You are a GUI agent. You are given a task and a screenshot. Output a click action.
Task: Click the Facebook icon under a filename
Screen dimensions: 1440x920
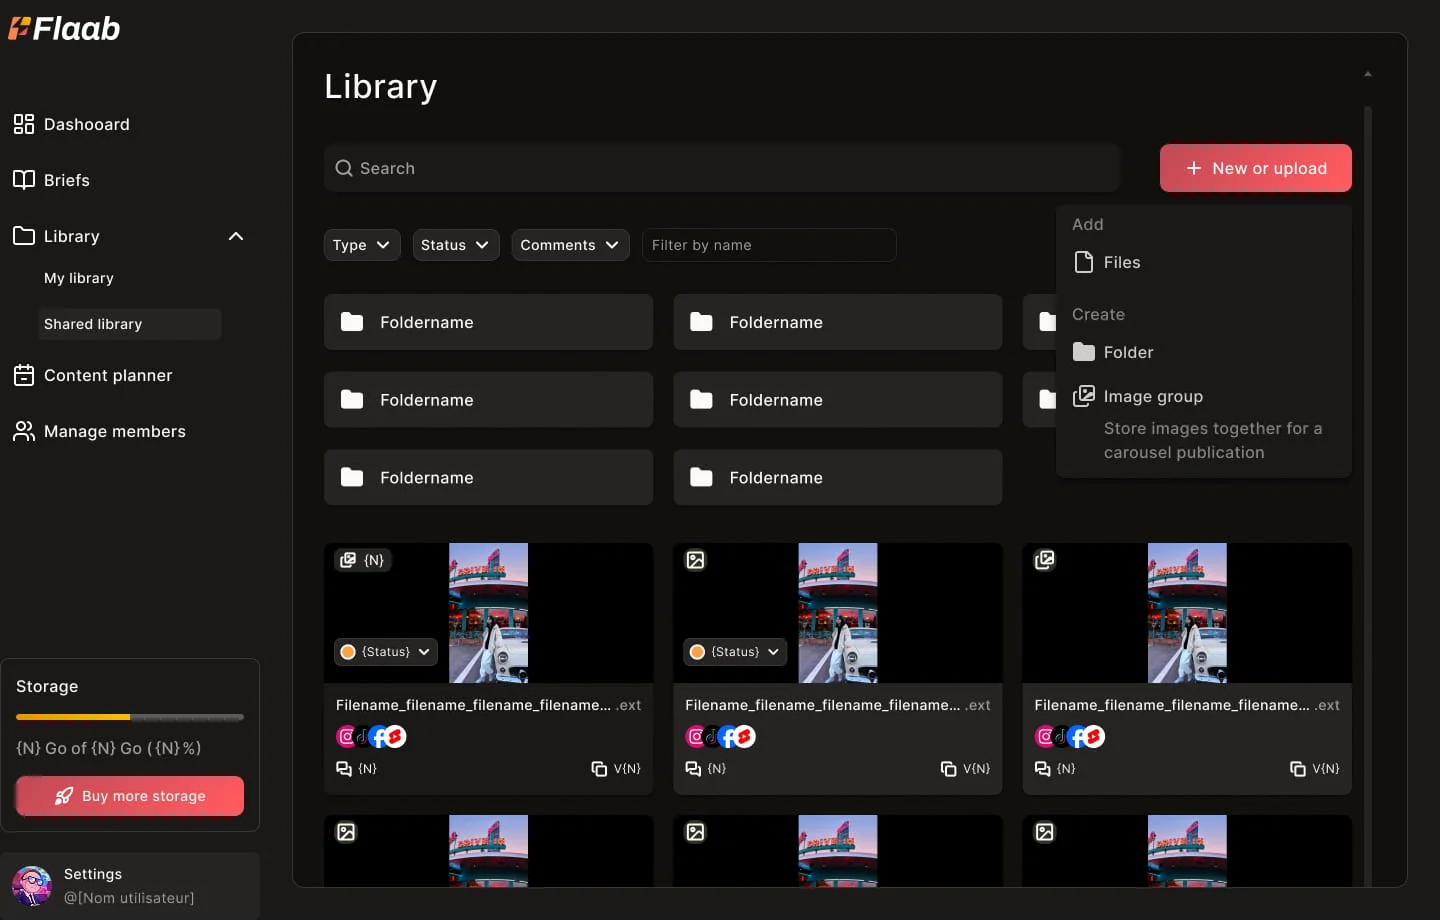click(378, 736)
